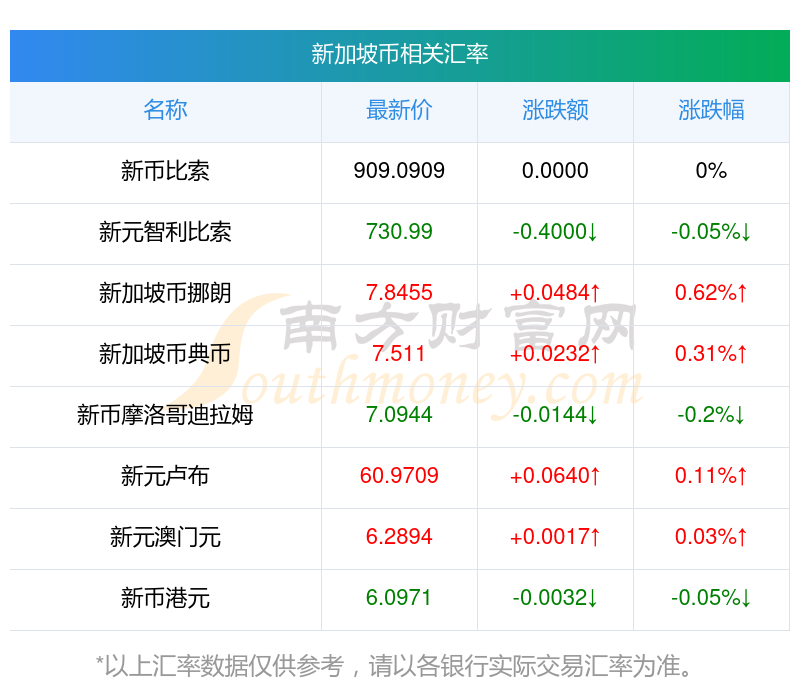Select the 新元澳门元 row name

165,537
